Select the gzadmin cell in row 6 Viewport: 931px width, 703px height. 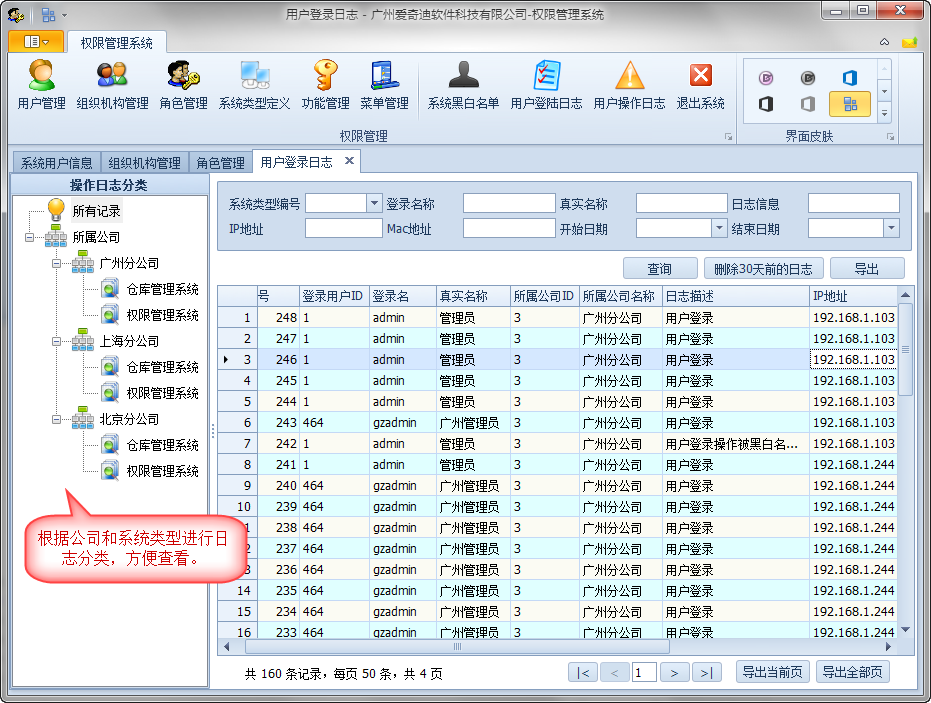[x=403, y=423]
